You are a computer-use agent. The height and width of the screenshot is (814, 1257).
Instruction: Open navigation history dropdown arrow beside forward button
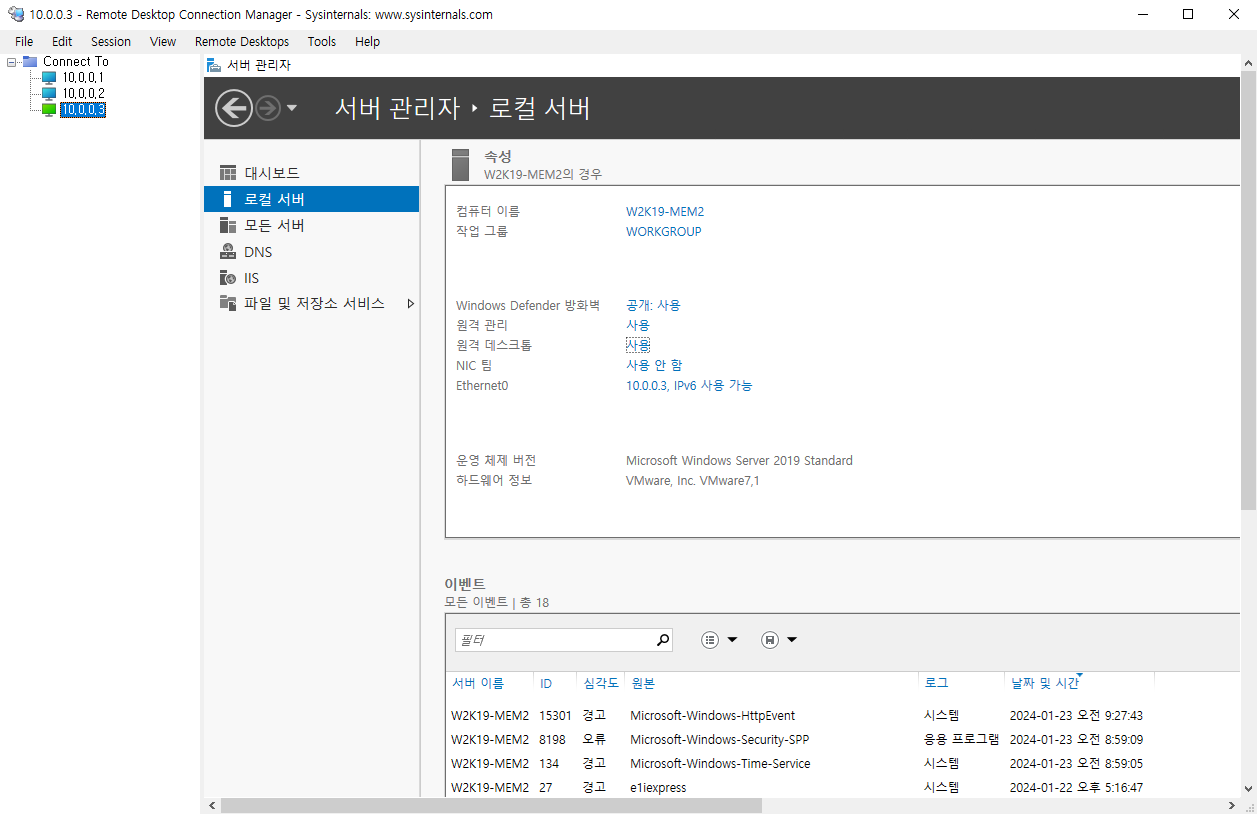(292, 108)
